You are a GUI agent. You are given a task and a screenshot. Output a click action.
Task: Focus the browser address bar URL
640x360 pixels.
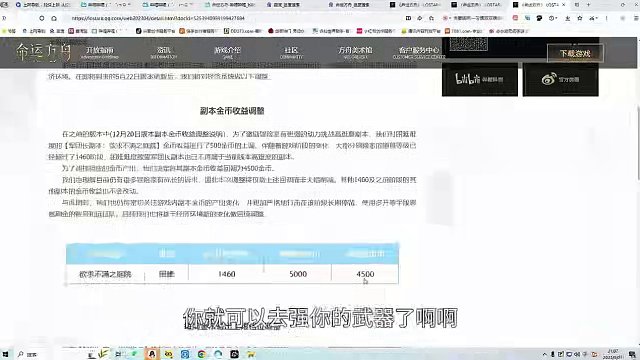(158, 18)
